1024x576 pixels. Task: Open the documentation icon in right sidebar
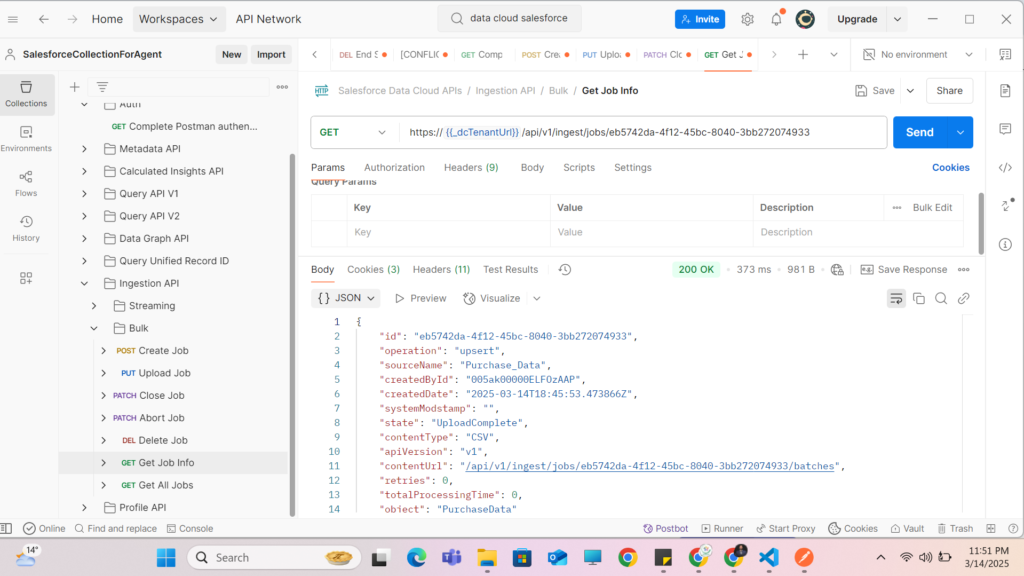pyautogui.click(x=1005, y=91)
